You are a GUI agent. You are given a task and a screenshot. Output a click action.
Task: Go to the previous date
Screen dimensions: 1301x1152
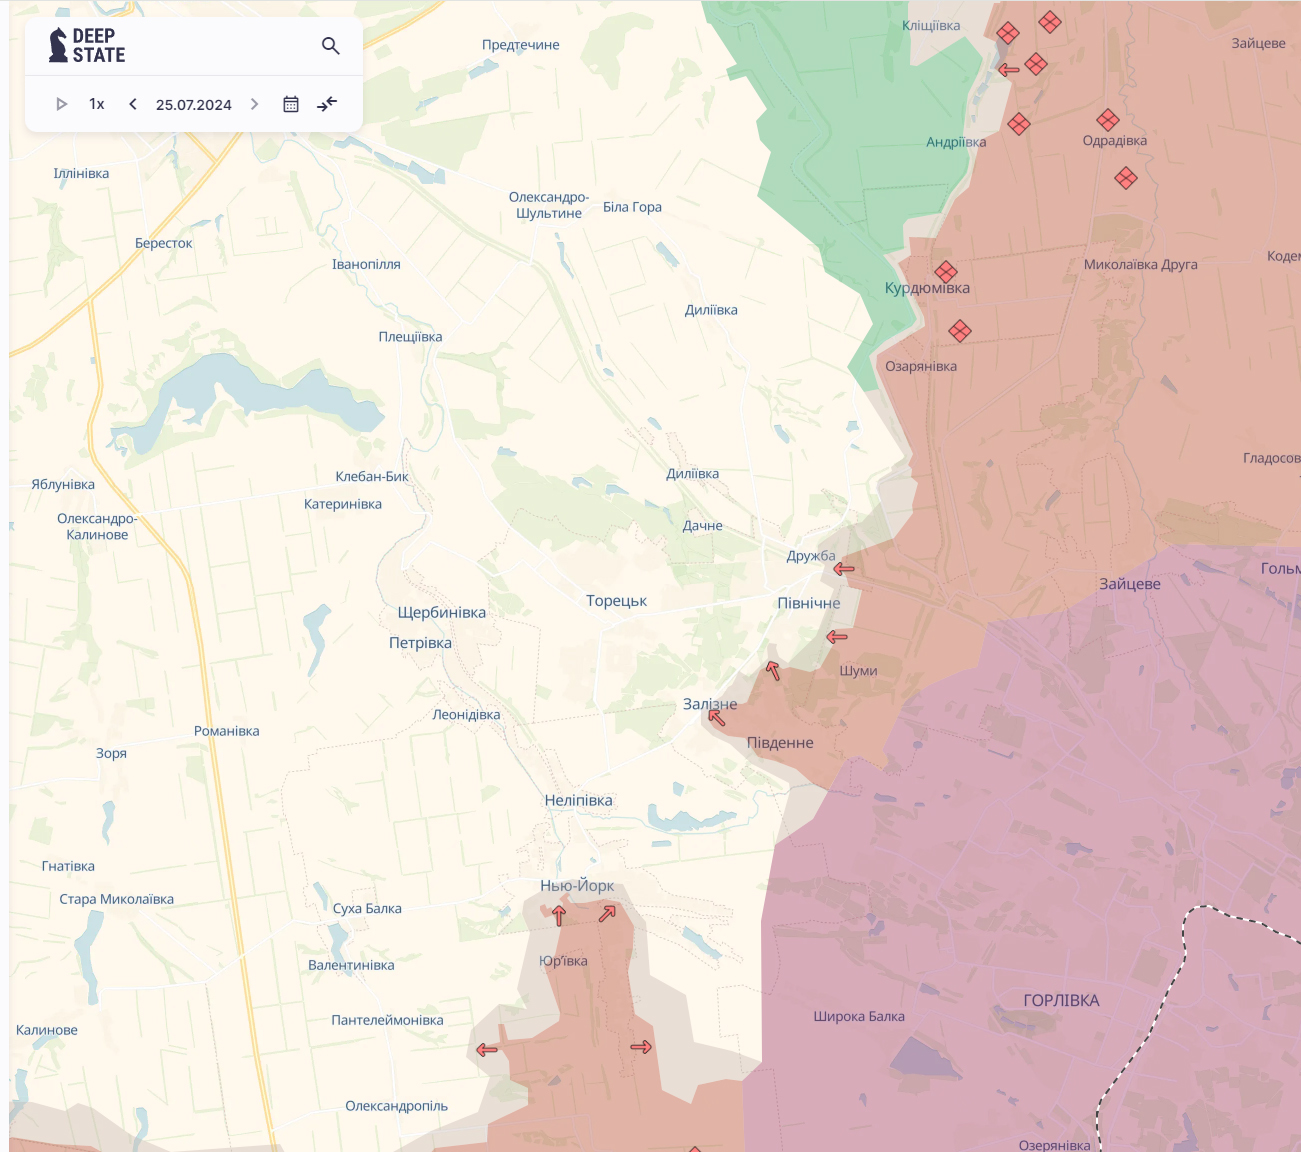point(133,104)
